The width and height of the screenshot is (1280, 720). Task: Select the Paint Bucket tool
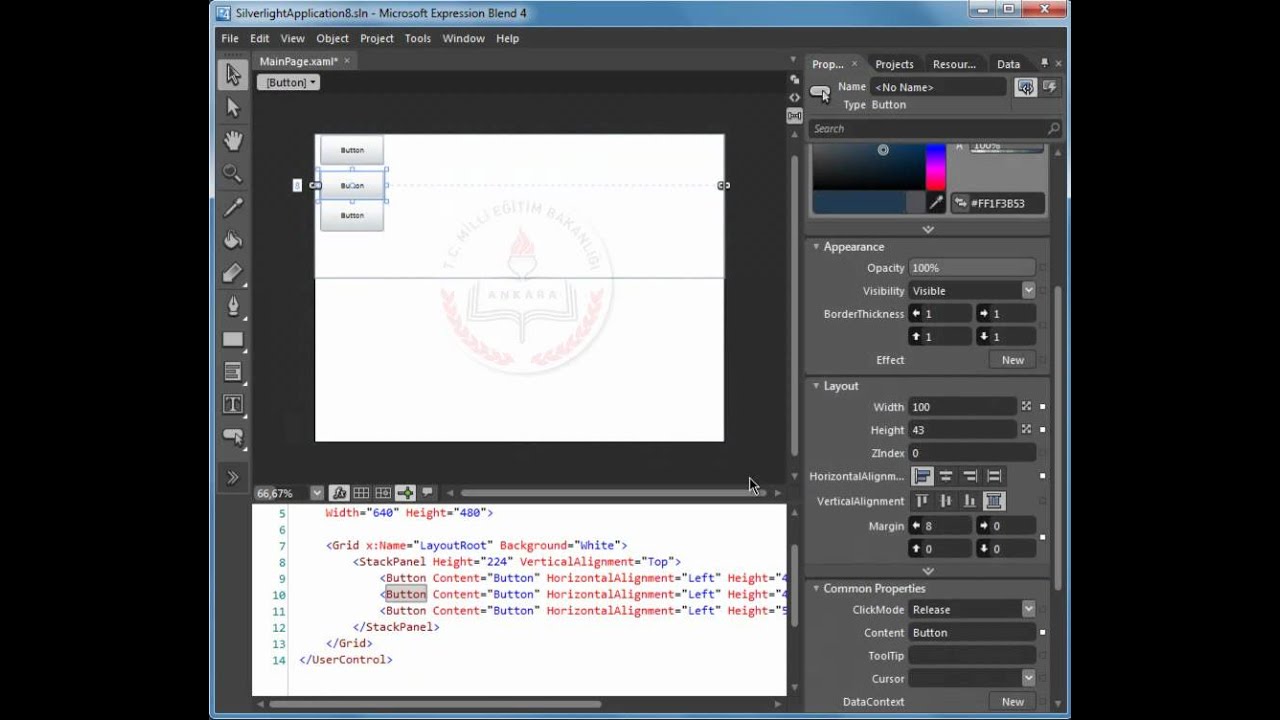(233, 240)
